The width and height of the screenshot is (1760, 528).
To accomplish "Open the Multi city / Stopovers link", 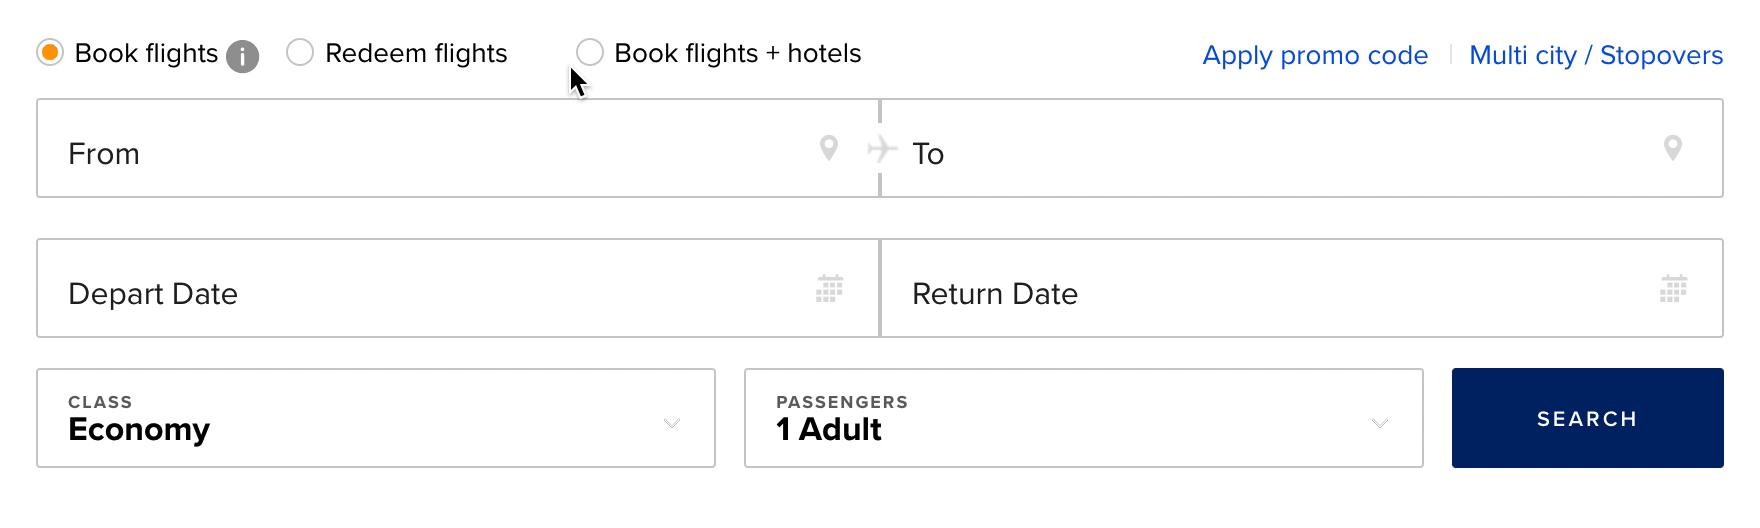I will pos(1596,55).
